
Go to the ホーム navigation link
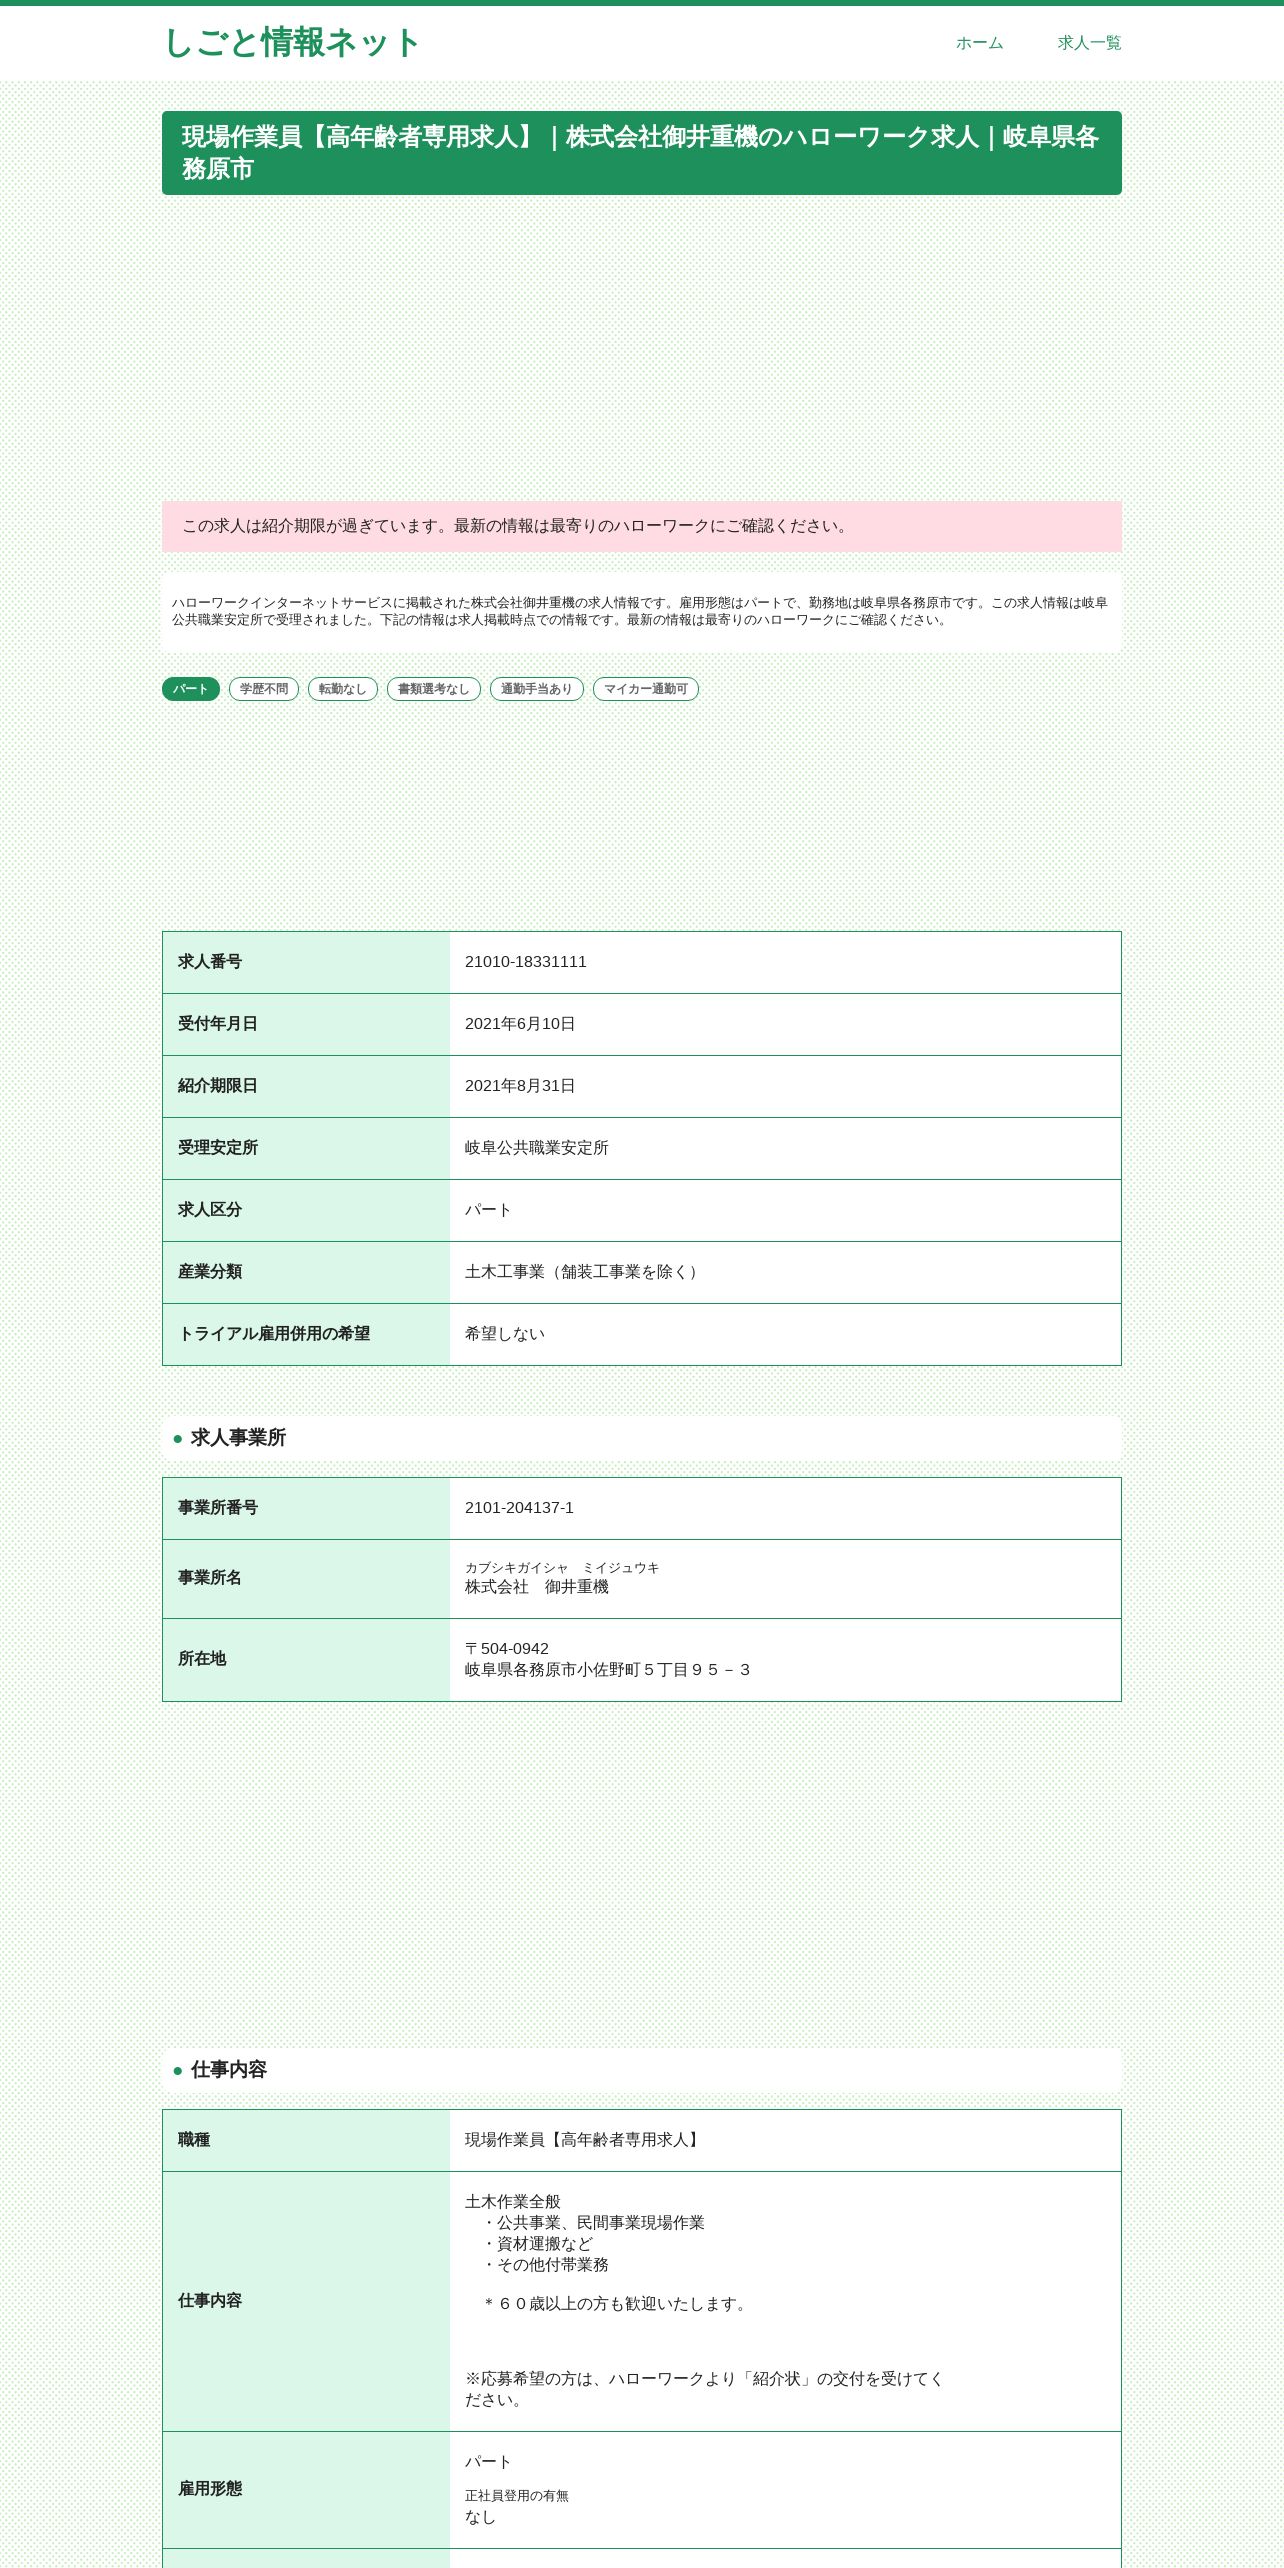click(x=979, y=43)
